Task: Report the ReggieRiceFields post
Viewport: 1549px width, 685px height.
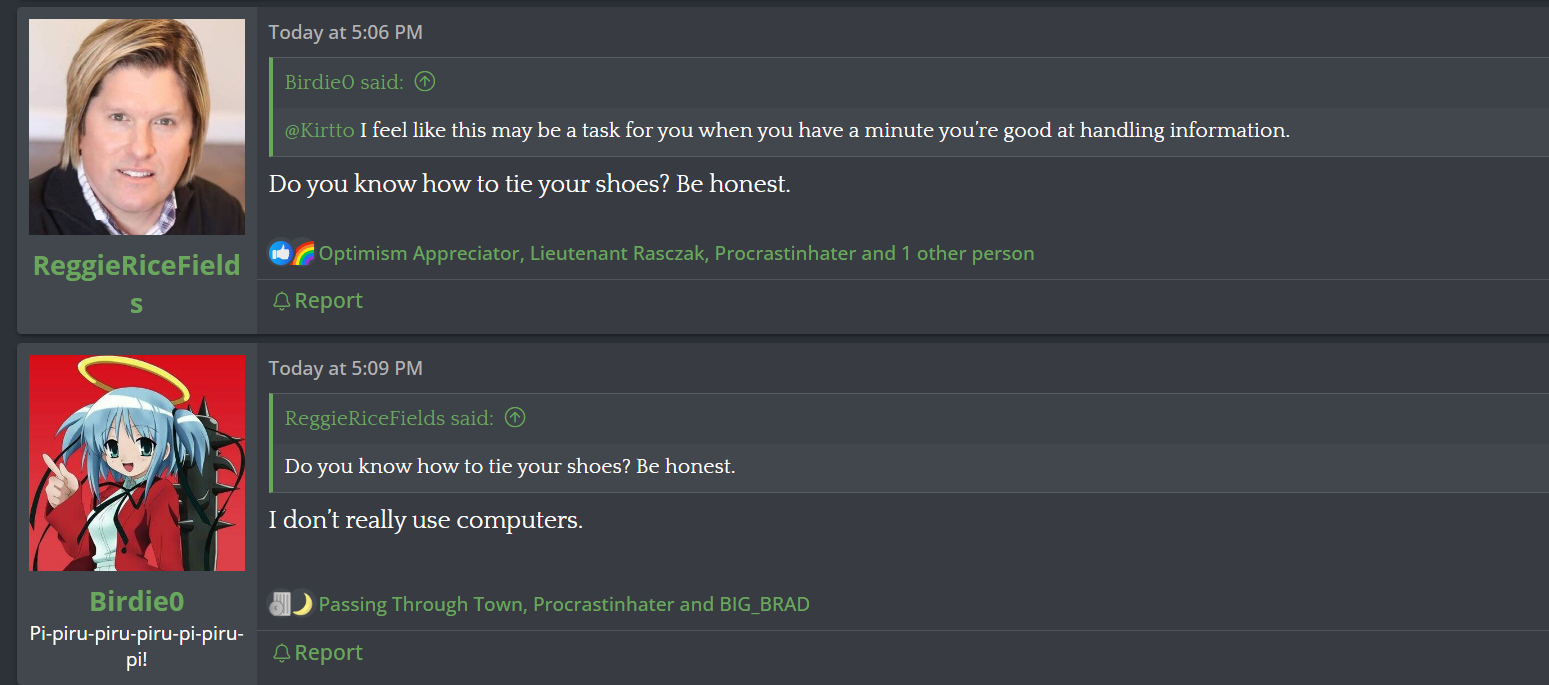Action: (318, 301)
